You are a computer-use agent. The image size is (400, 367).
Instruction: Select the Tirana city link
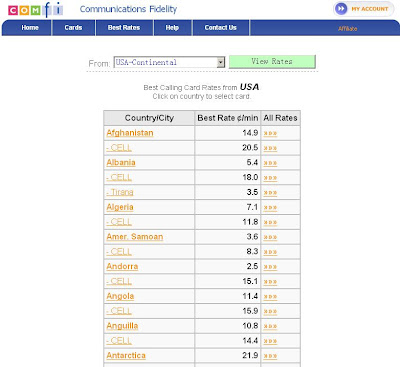tap(120, 192)
